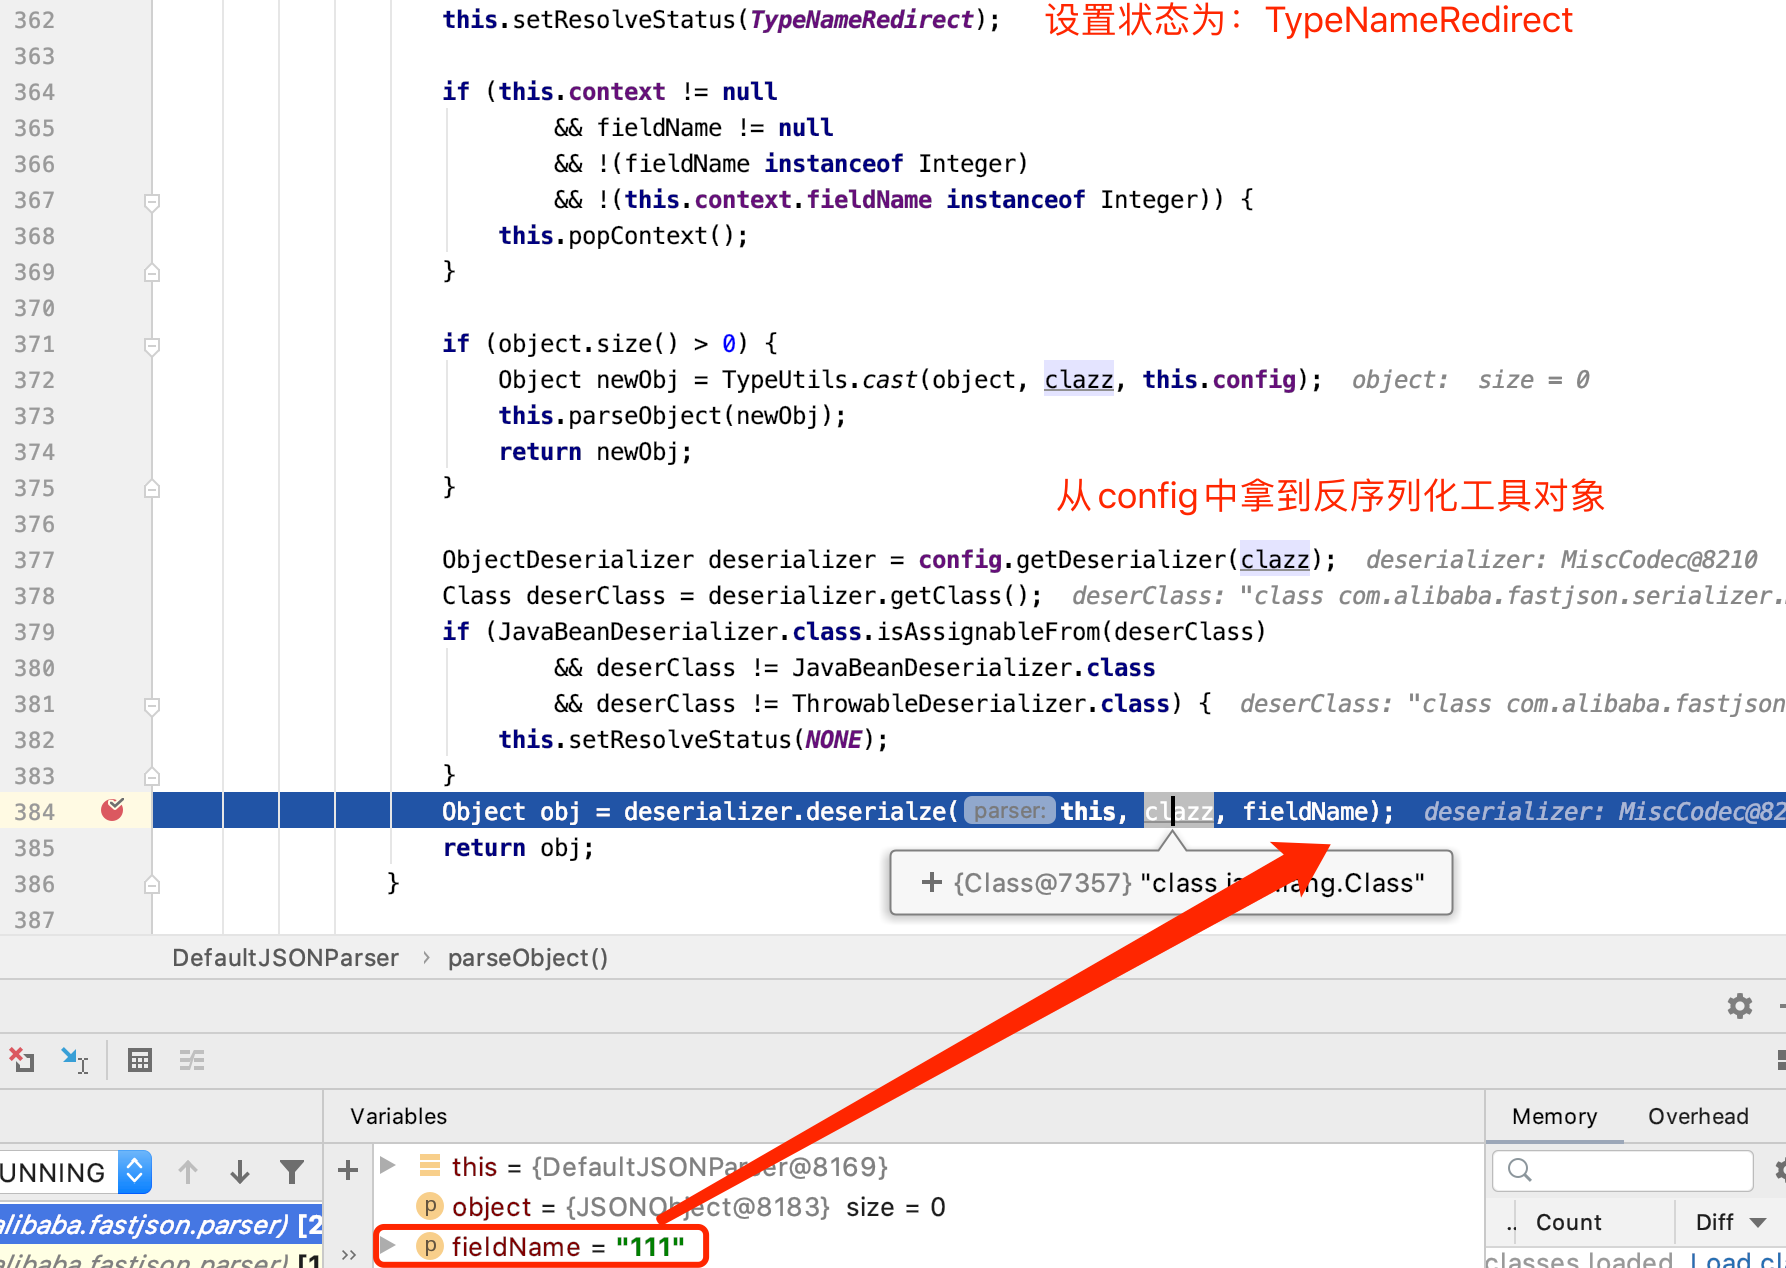1786x1268 pixels.
Task: Open the variables table view icon
Action: click(140, 1059)
